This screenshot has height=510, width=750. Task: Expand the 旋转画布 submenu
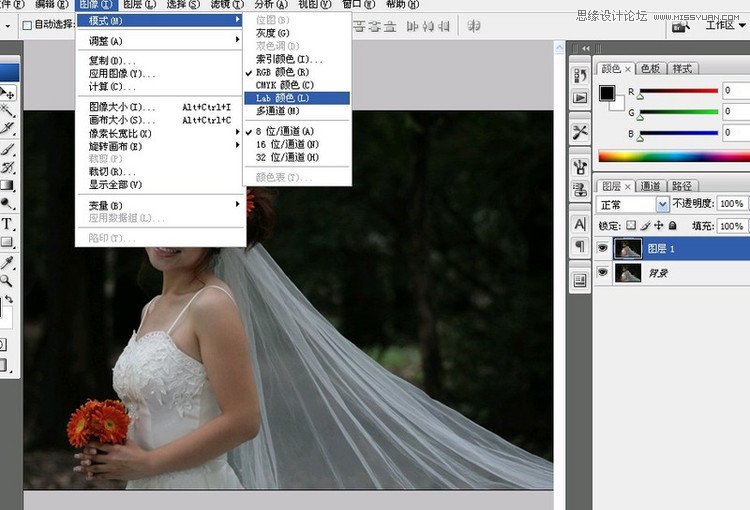tap(161, 146)
